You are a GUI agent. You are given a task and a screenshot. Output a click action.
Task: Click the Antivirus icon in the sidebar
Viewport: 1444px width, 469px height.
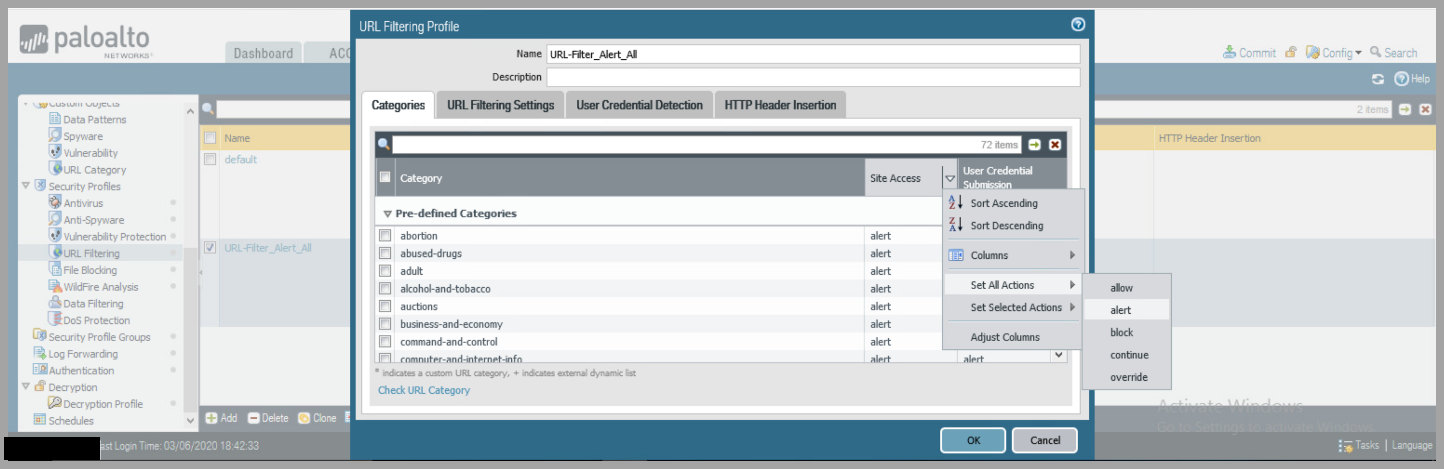tap(56, 203)
